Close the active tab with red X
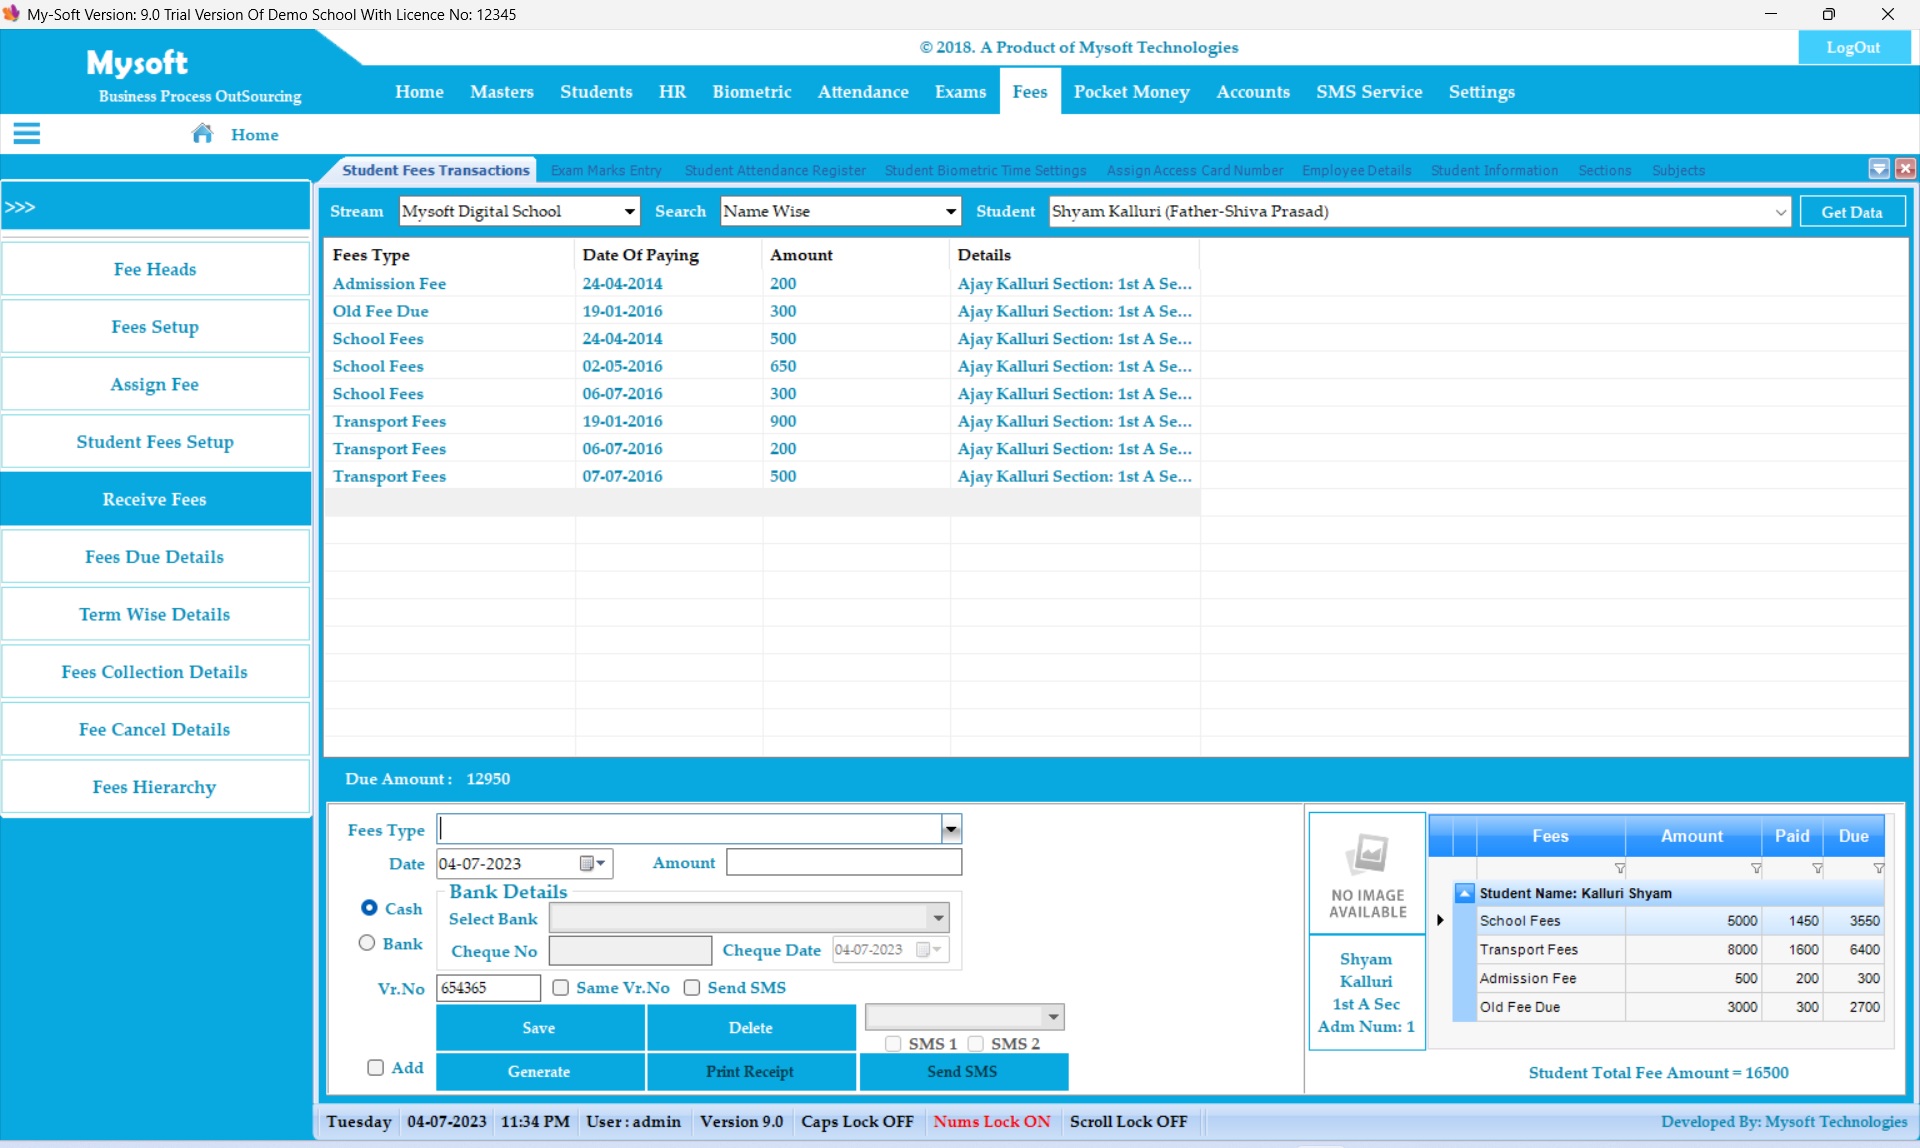This screenshot has height=1148, width=1920. (x=1906, y=169)
